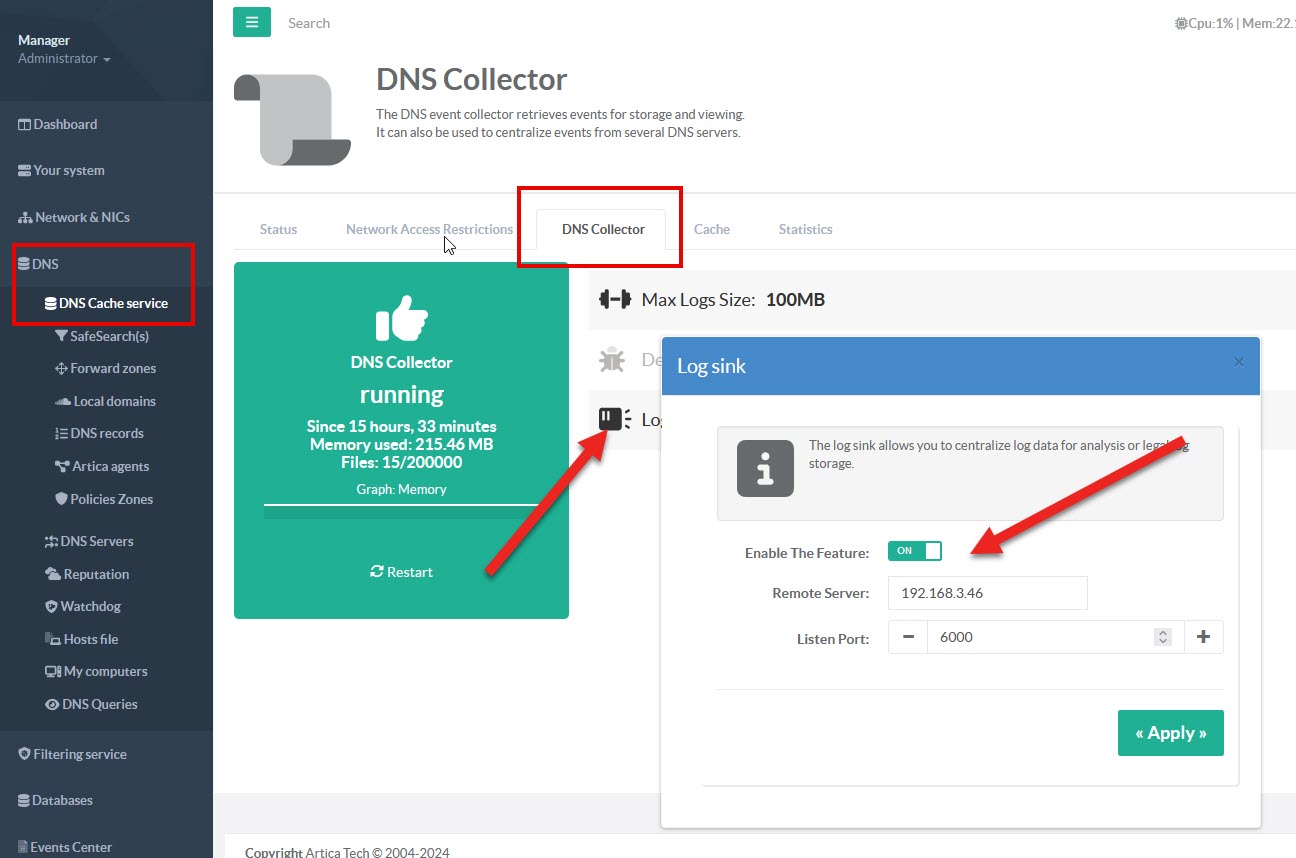Restart the DNS Collector service

pos(401,572)
